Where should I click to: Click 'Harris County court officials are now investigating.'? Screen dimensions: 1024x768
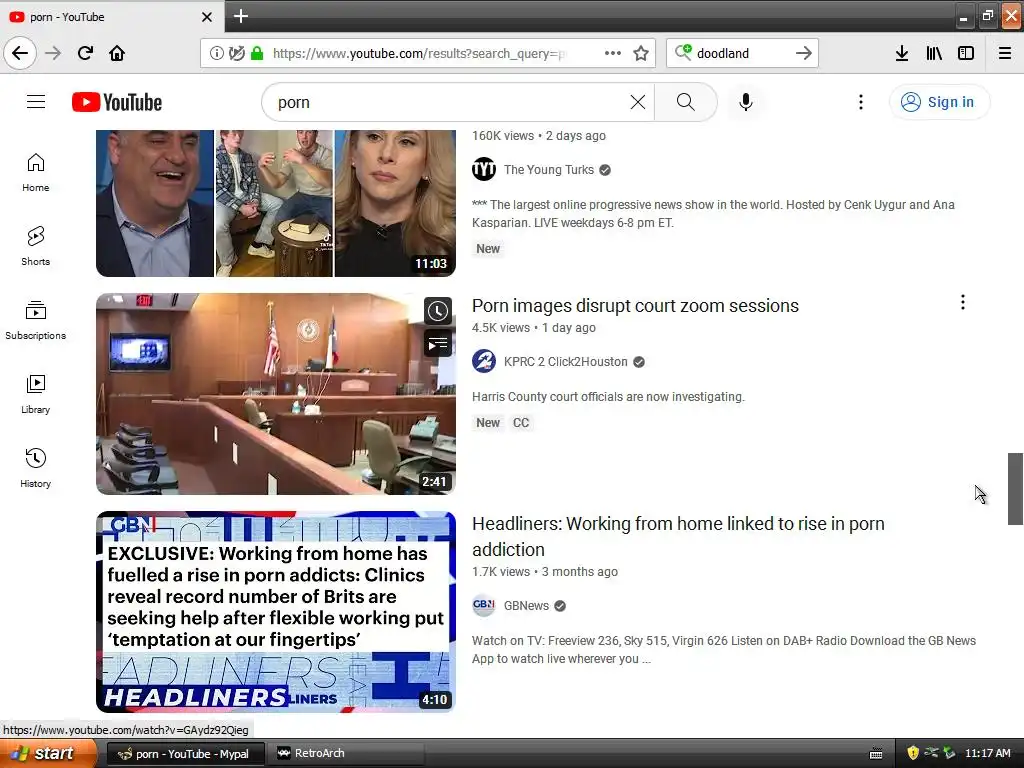(608, 396)
